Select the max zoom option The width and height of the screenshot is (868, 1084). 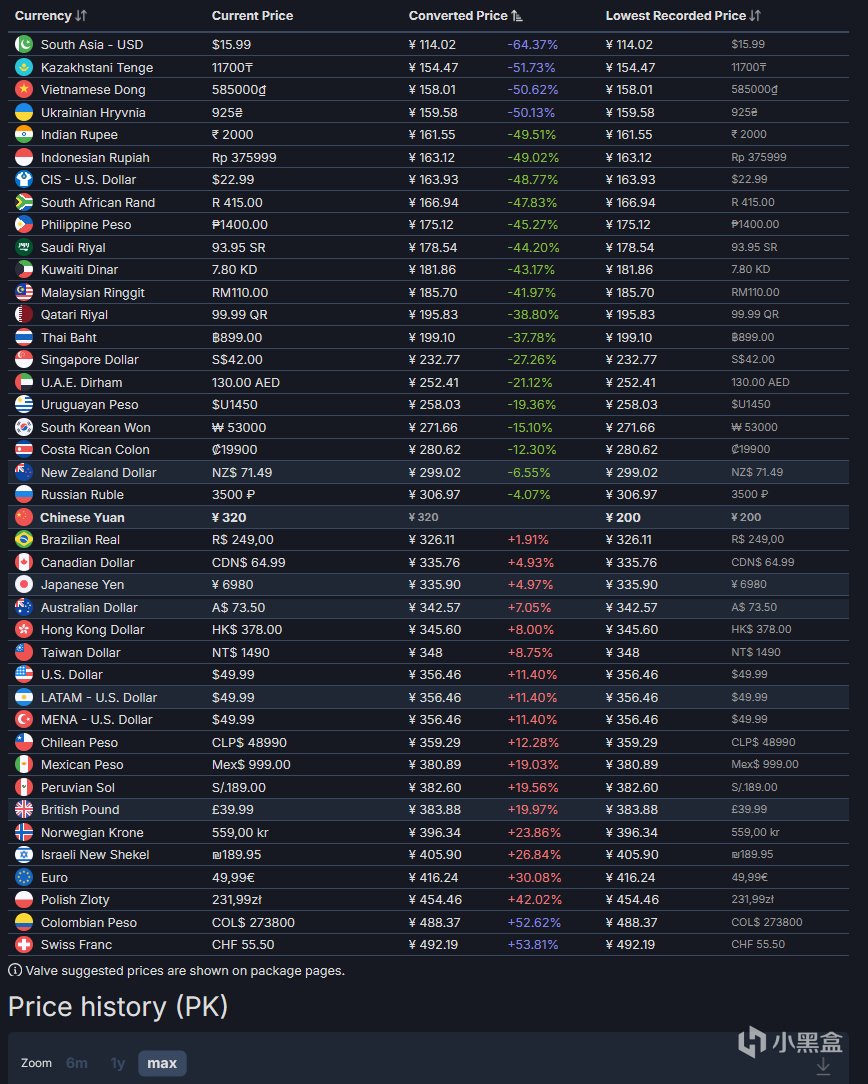coord(162,1063)
